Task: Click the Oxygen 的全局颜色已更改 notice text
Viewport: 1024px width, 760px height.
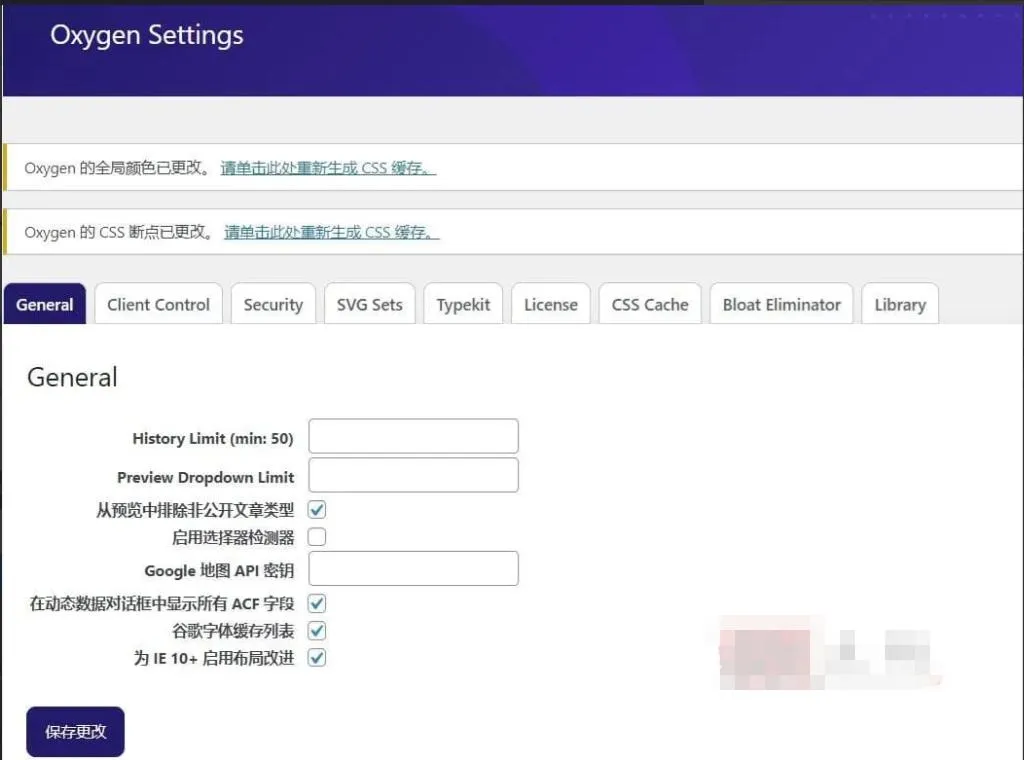Action: click(x=118, y=168)
